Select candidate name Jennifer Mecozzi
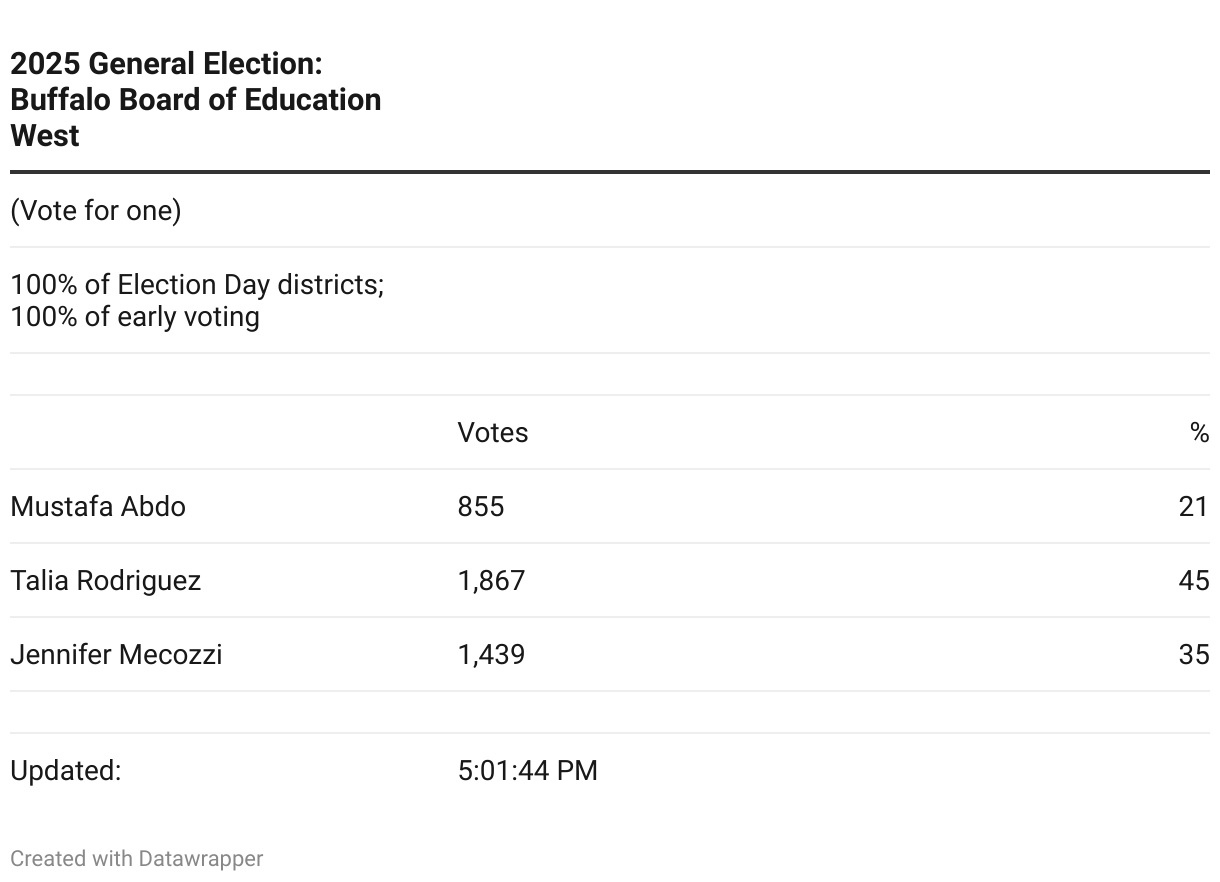The width and height of the screenshot is (1220, 882). [116, 655]
